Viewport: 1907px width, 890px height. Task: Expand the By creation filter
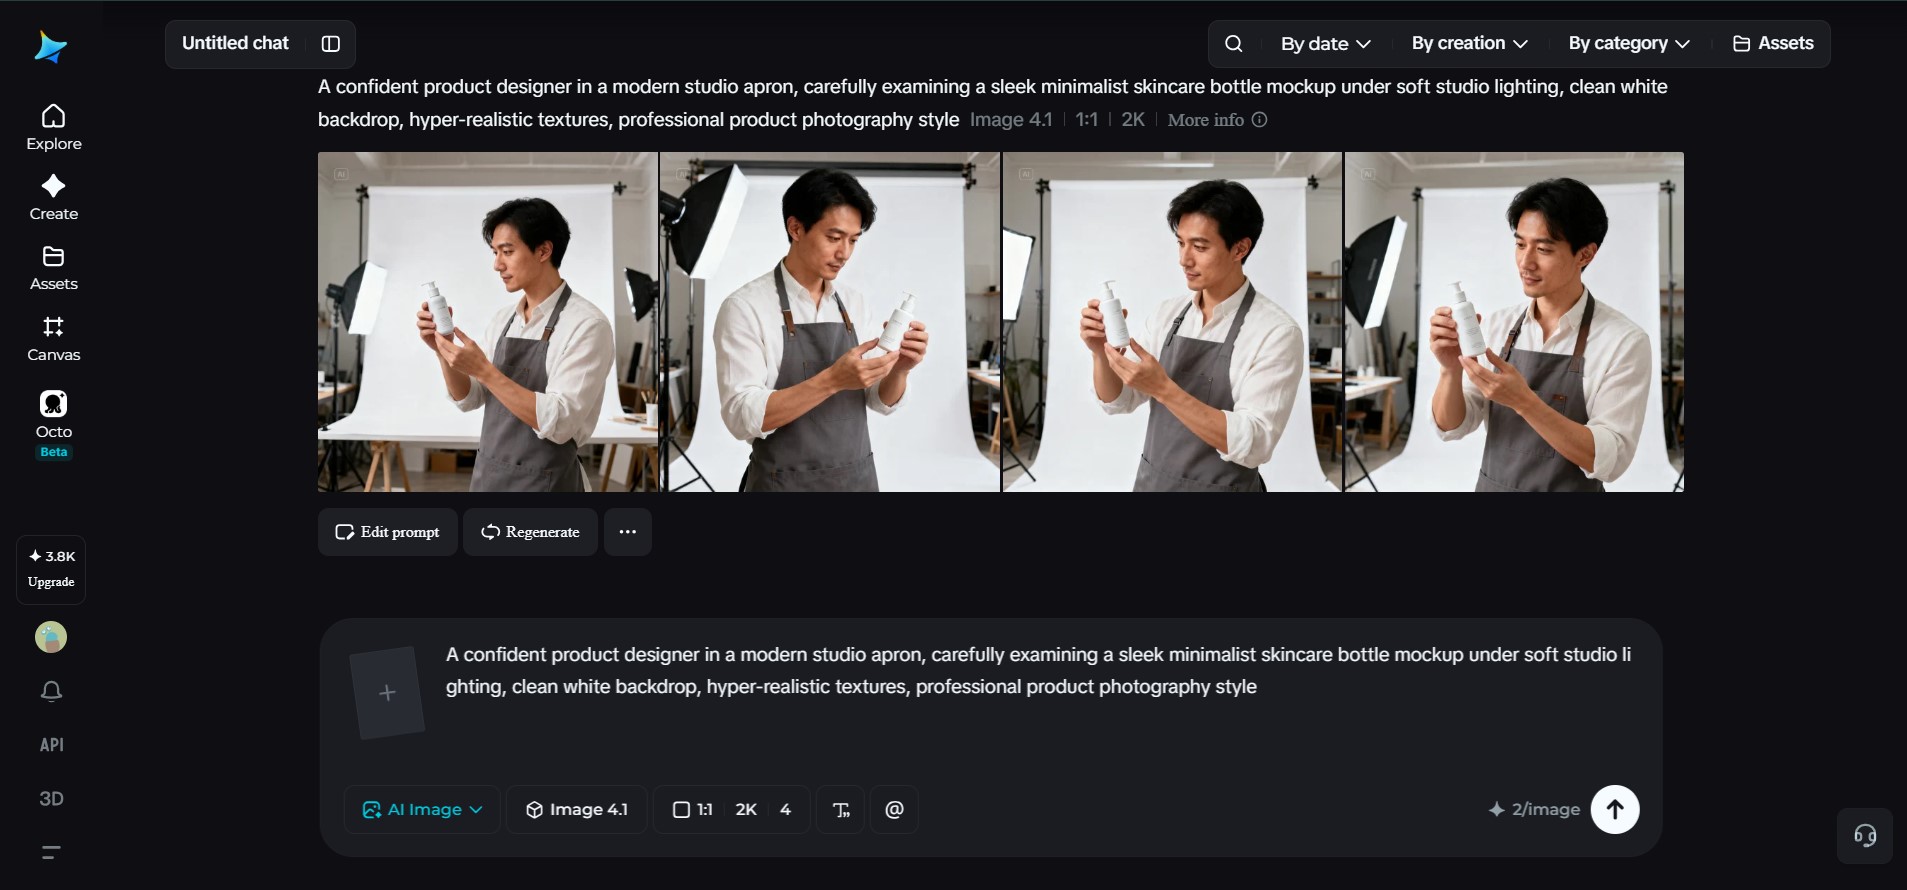1469,44
